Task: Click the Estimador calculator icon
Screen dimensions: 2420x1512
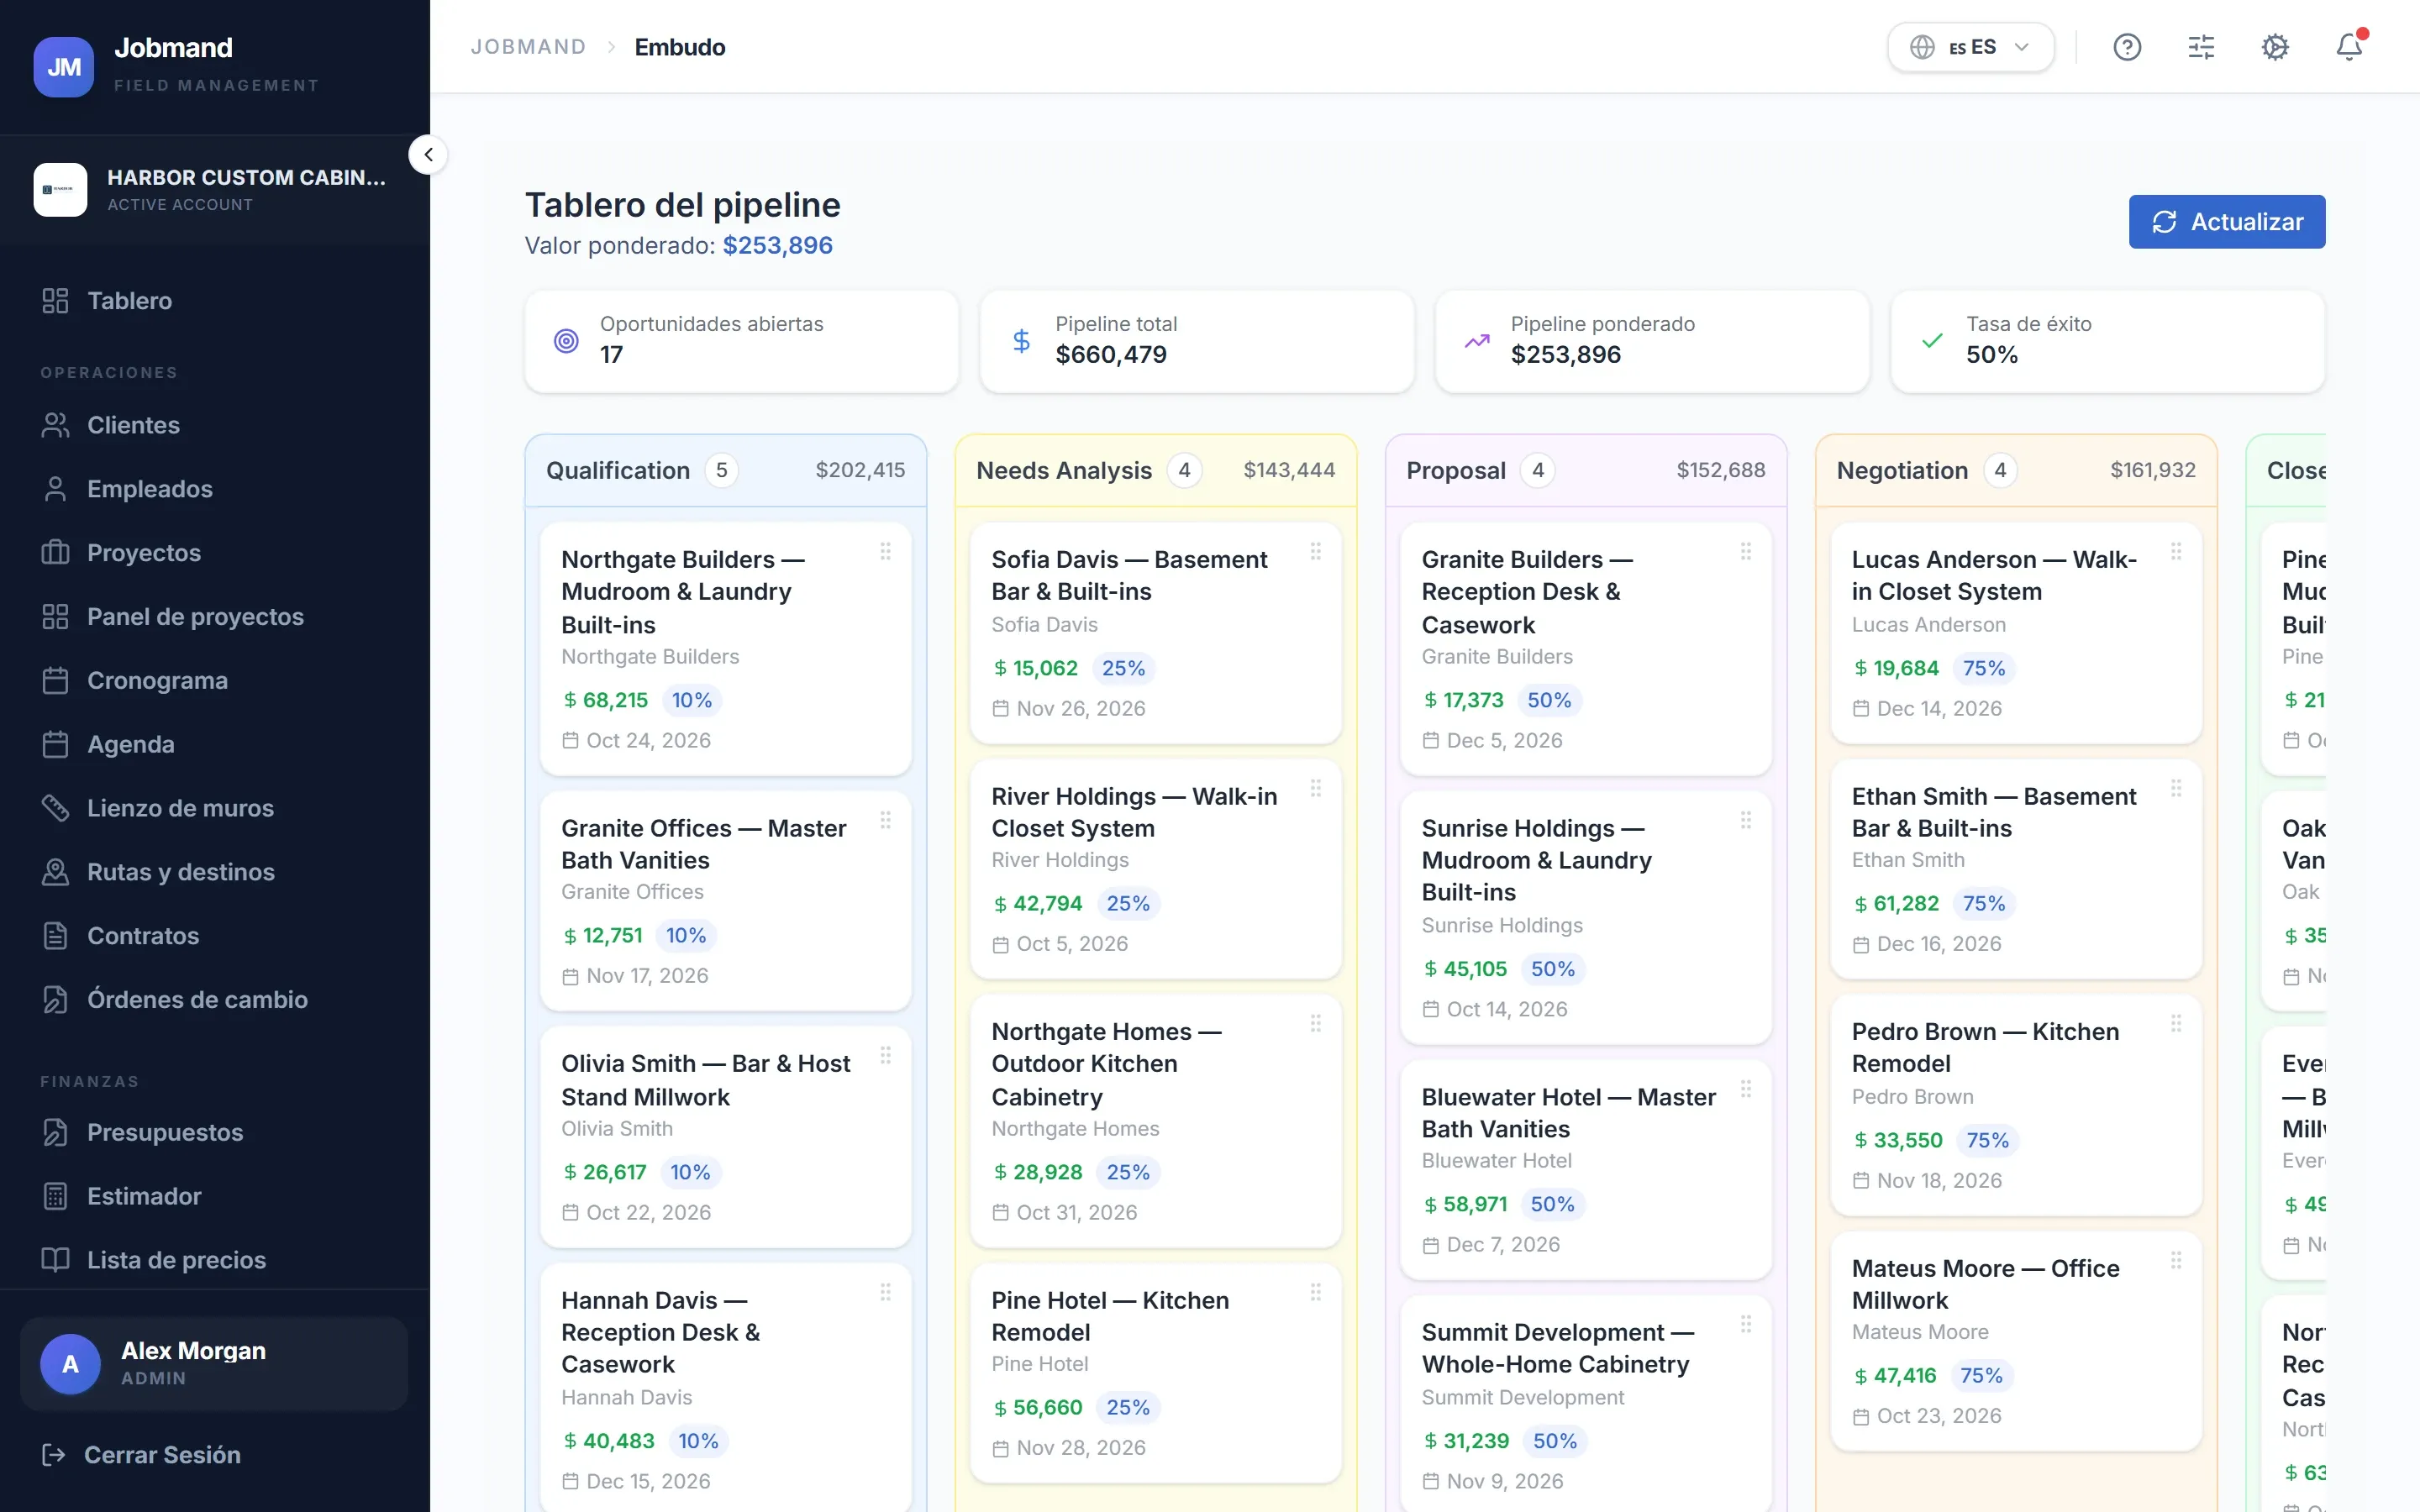Action: click(55, 1197)
